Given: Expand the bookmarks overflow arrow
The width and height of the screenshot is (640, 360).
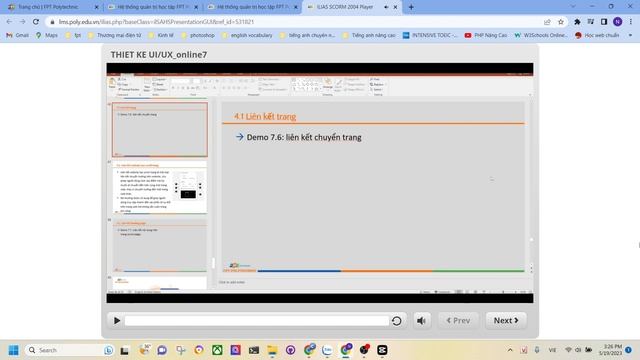Looking at the screenshot, I should [x=630, y=36].
